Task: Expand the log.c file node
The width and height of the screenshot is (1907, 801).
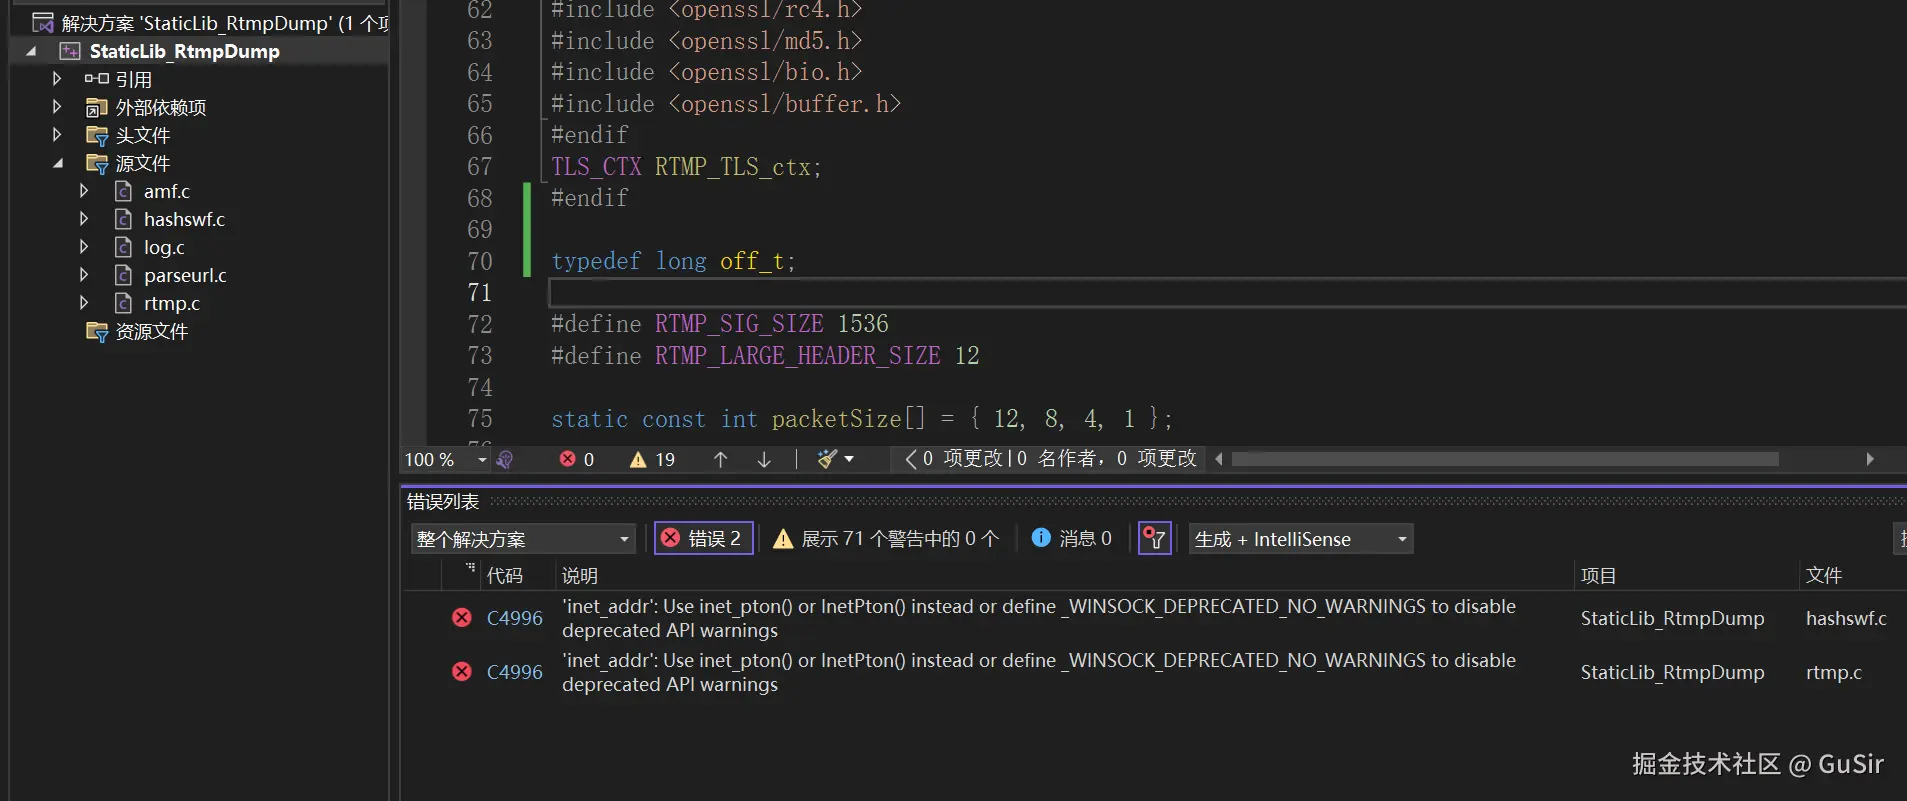Action: (84, 246)
